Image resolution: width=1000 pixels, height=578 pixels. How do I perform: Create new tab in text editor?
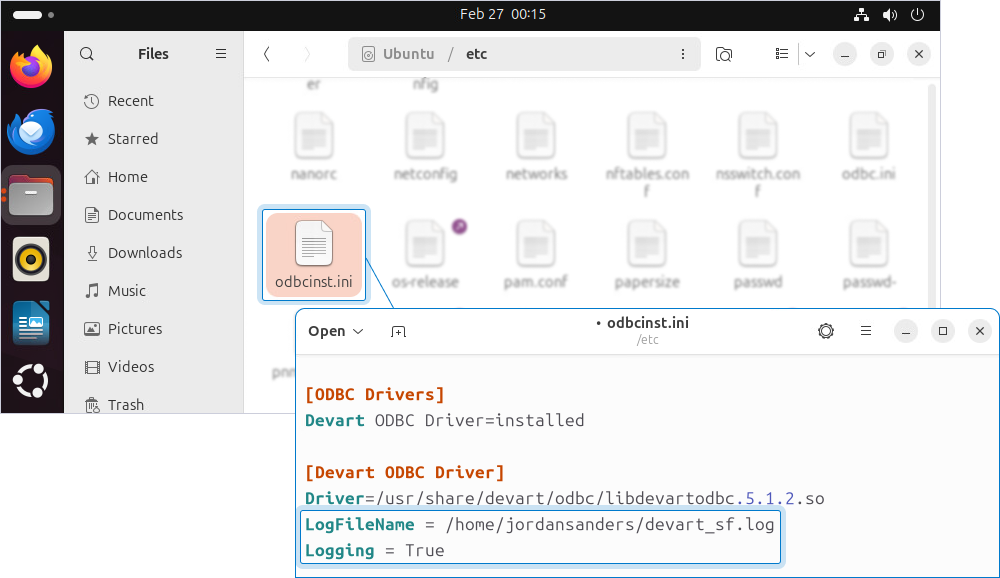coord(398,331)
